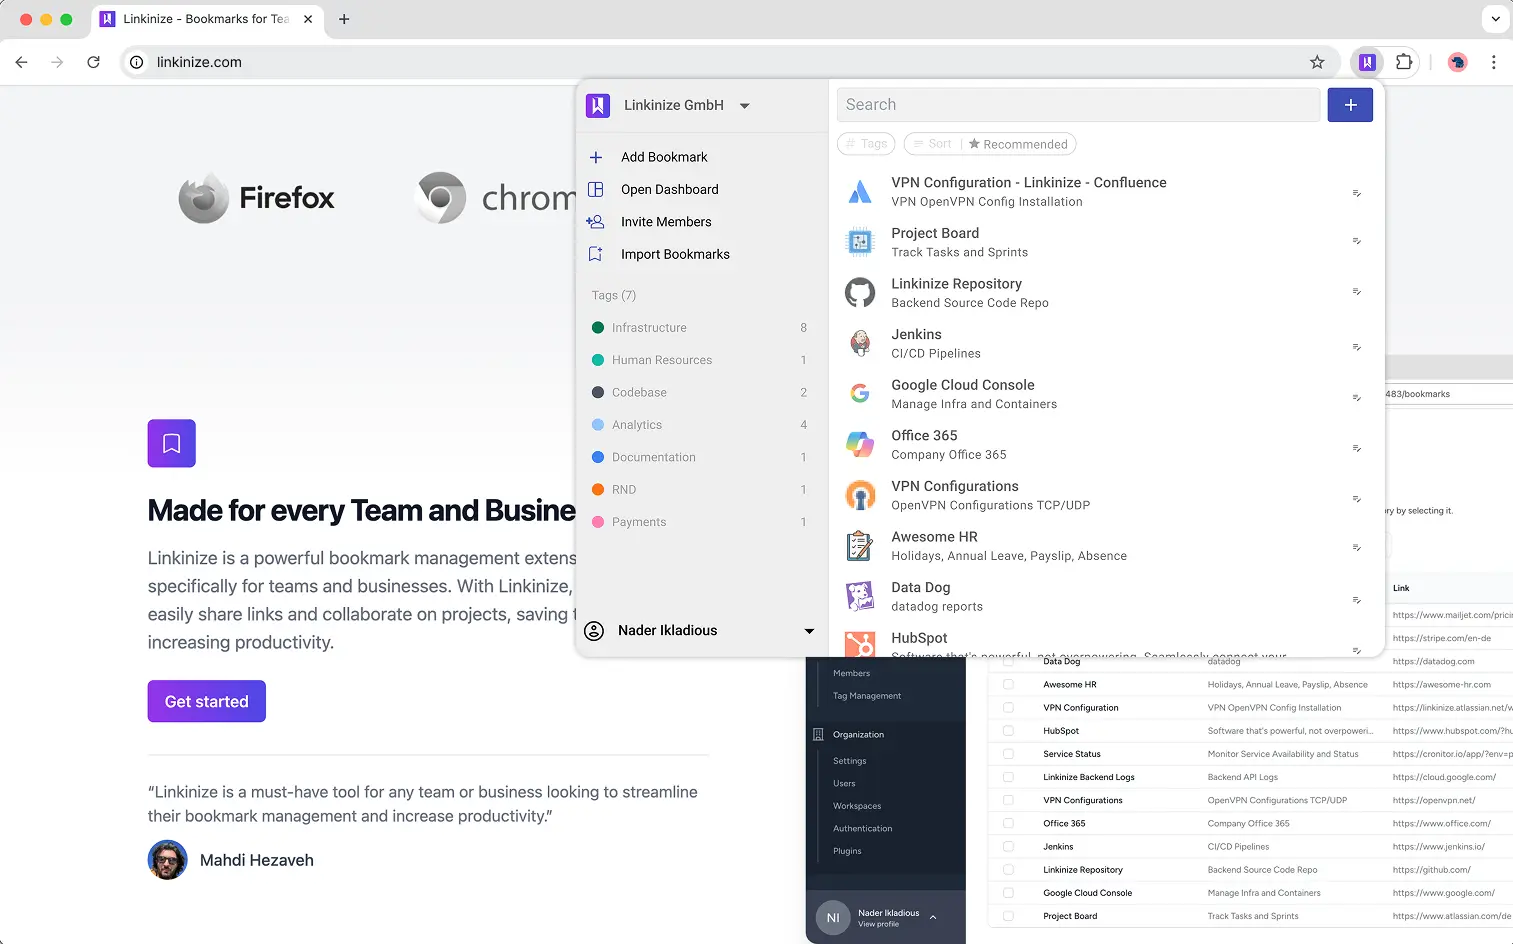The width and height of the screenshot is (1513, 944).
Task: Click the Get started button
Action: click(206, 701)
